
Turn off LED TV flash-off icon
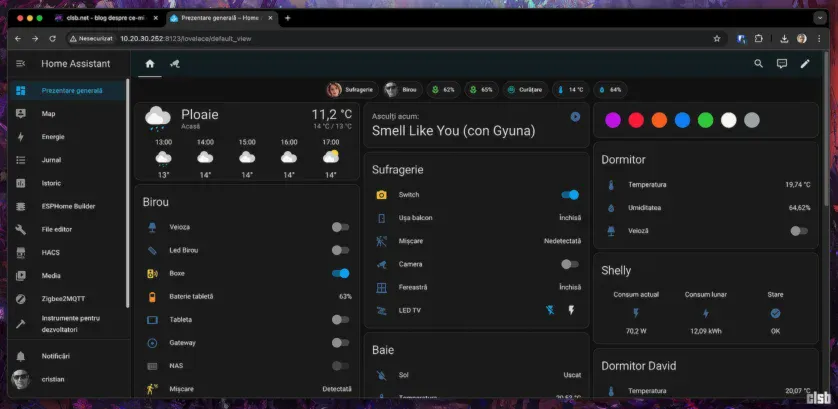click(x=550, y=310)
